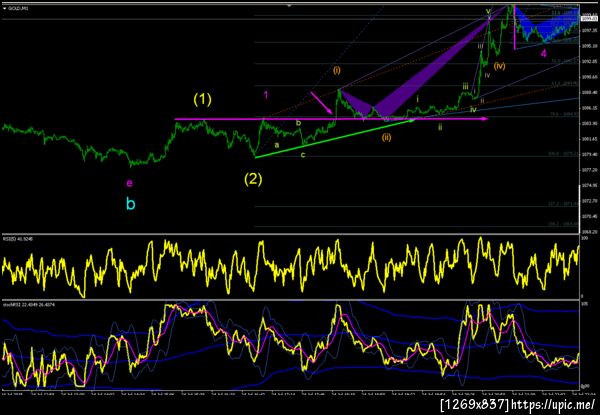Image resolution: width=600 pixels, height=415 pixels.
Task: Select the small yellow c label
Action: tap(303, 155)
